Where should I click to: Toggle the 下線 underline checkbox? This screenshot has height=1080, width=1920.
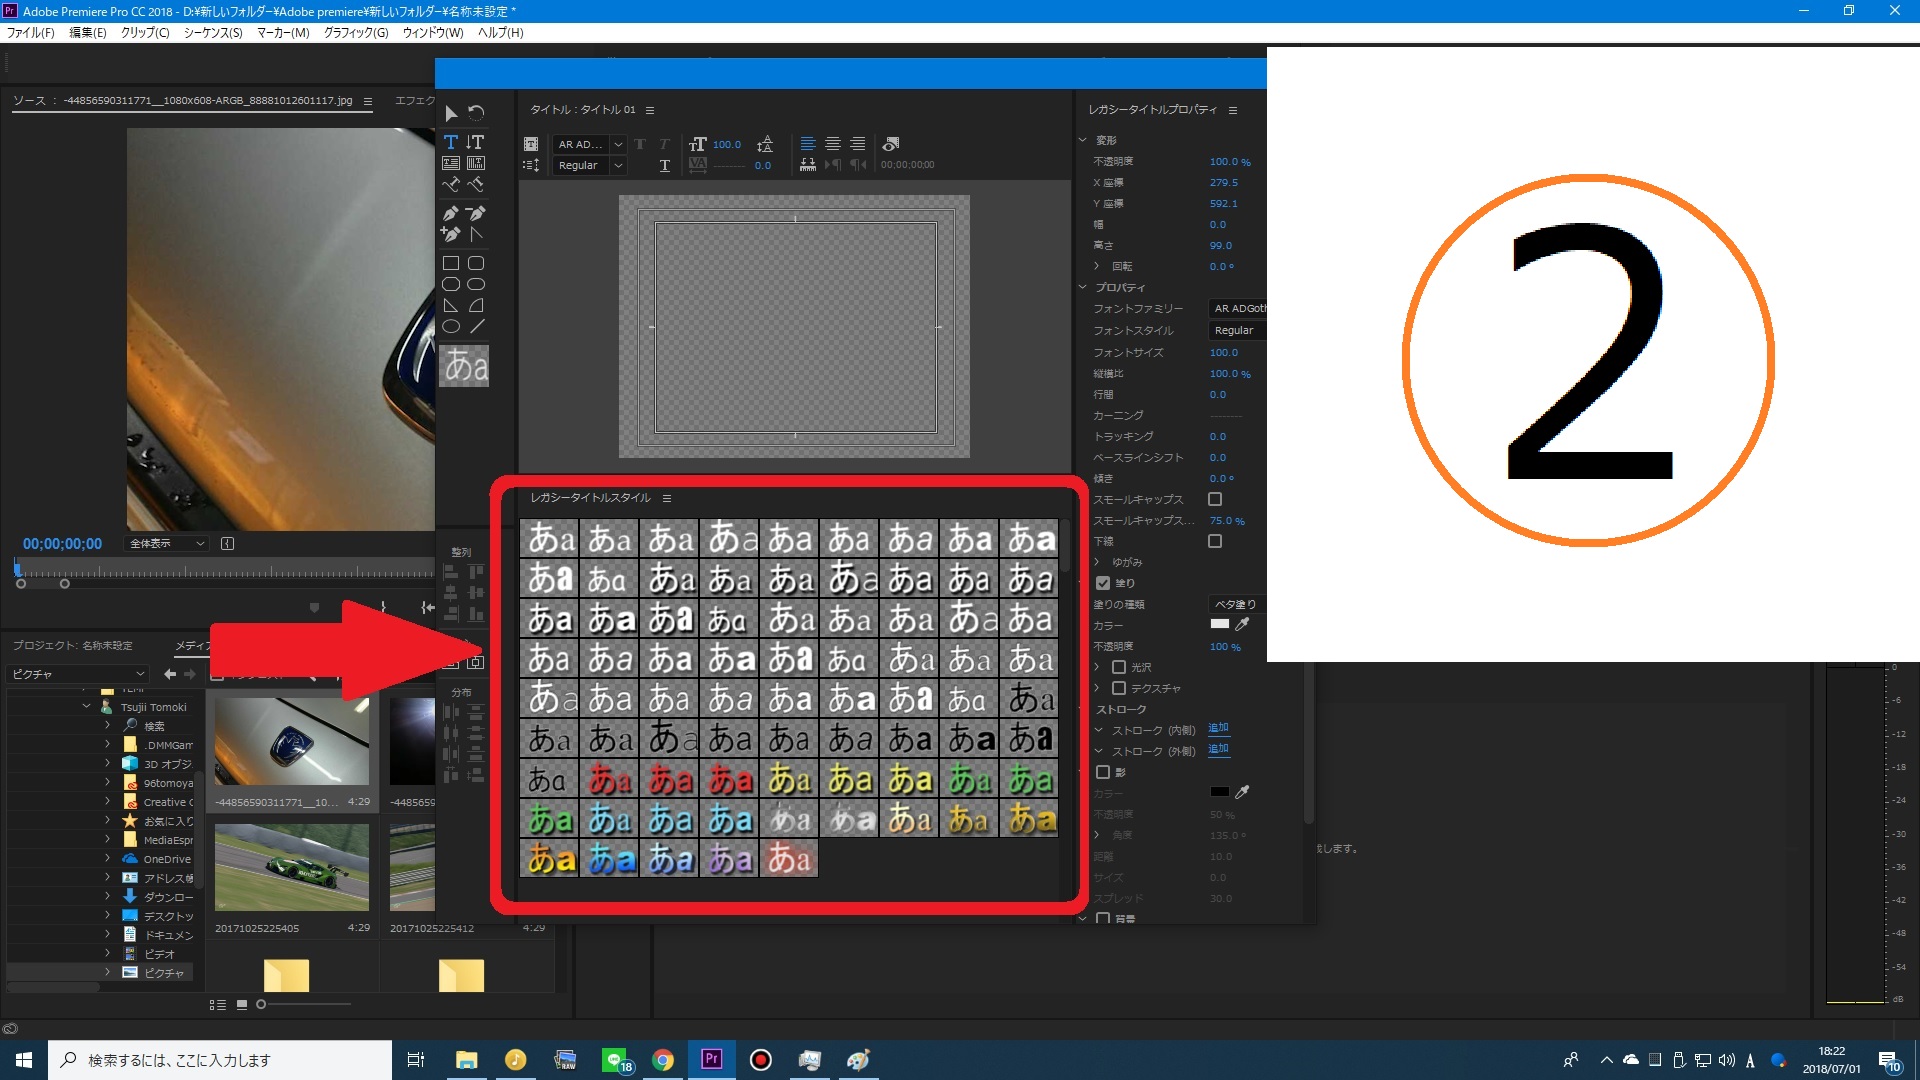[1215, 541]
